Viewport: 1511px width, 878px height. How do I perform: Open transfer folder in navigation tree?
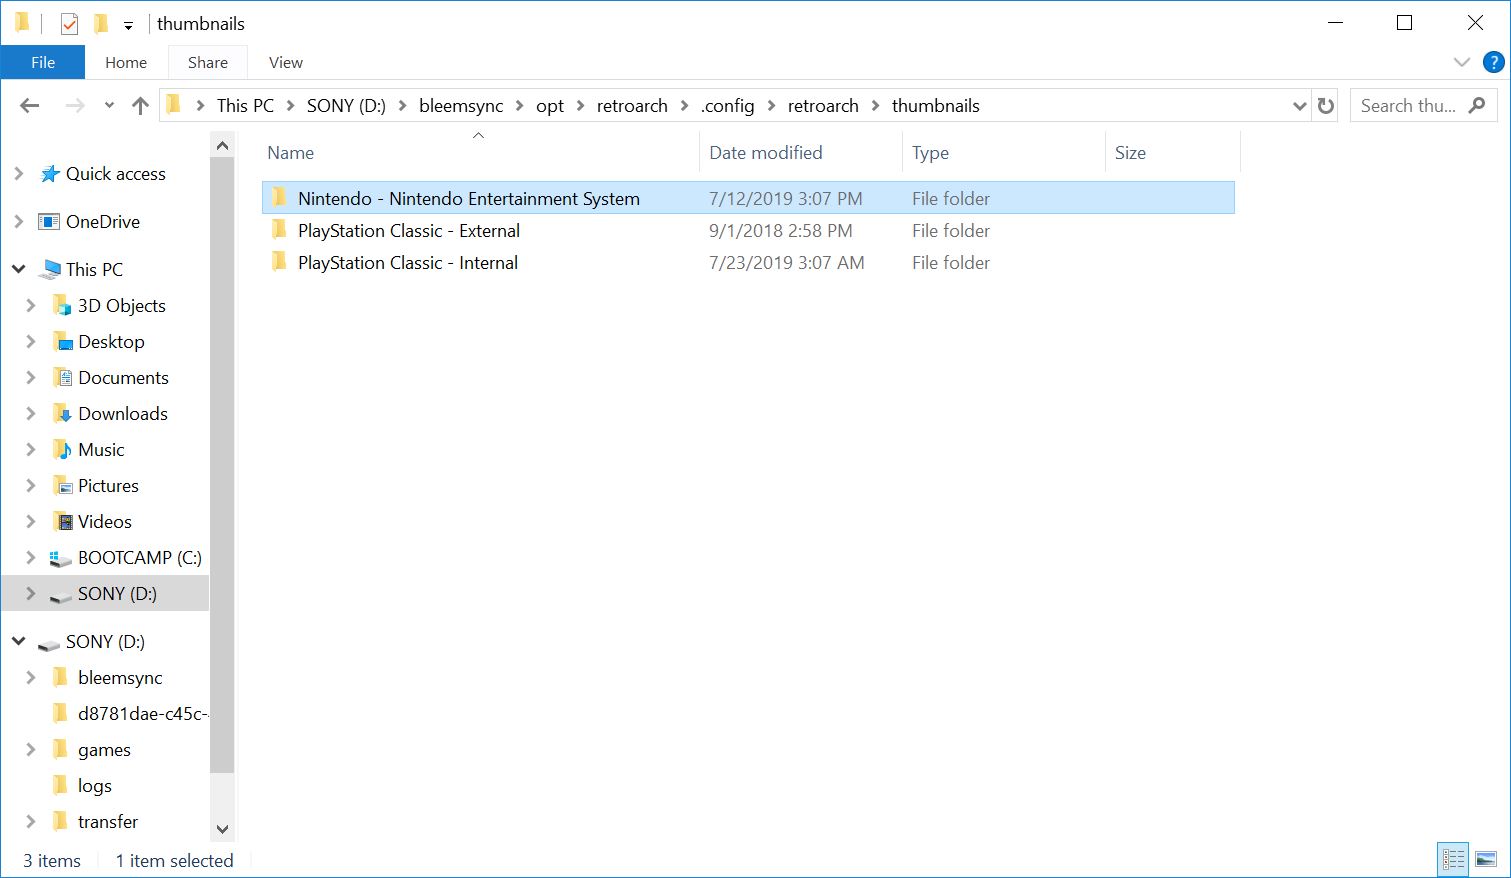coord(108,822)
